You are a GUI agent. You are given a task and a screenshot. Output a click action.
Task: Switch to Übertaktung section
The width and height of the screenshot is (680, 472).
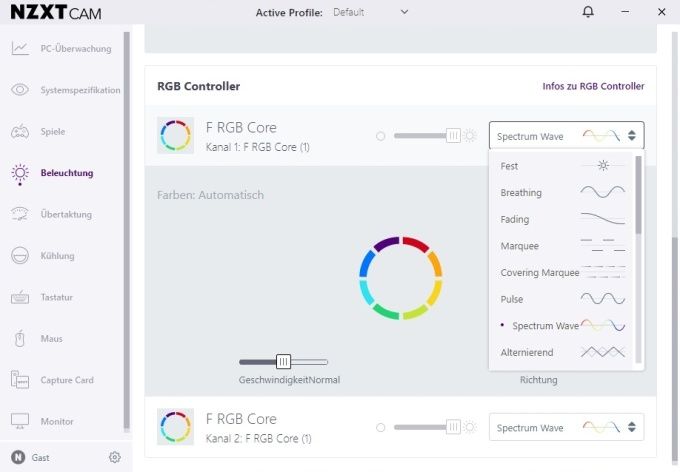tap(66, 214)
